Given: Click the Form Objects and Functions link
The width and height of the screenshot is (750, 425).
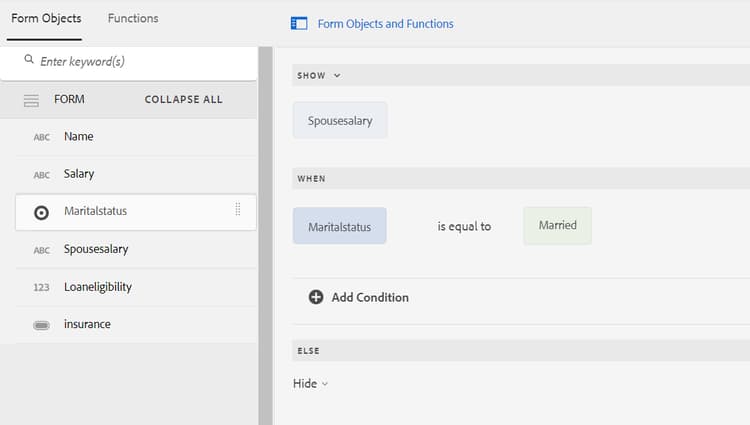Looking at the screenshot, I should [x=385, y=24].
